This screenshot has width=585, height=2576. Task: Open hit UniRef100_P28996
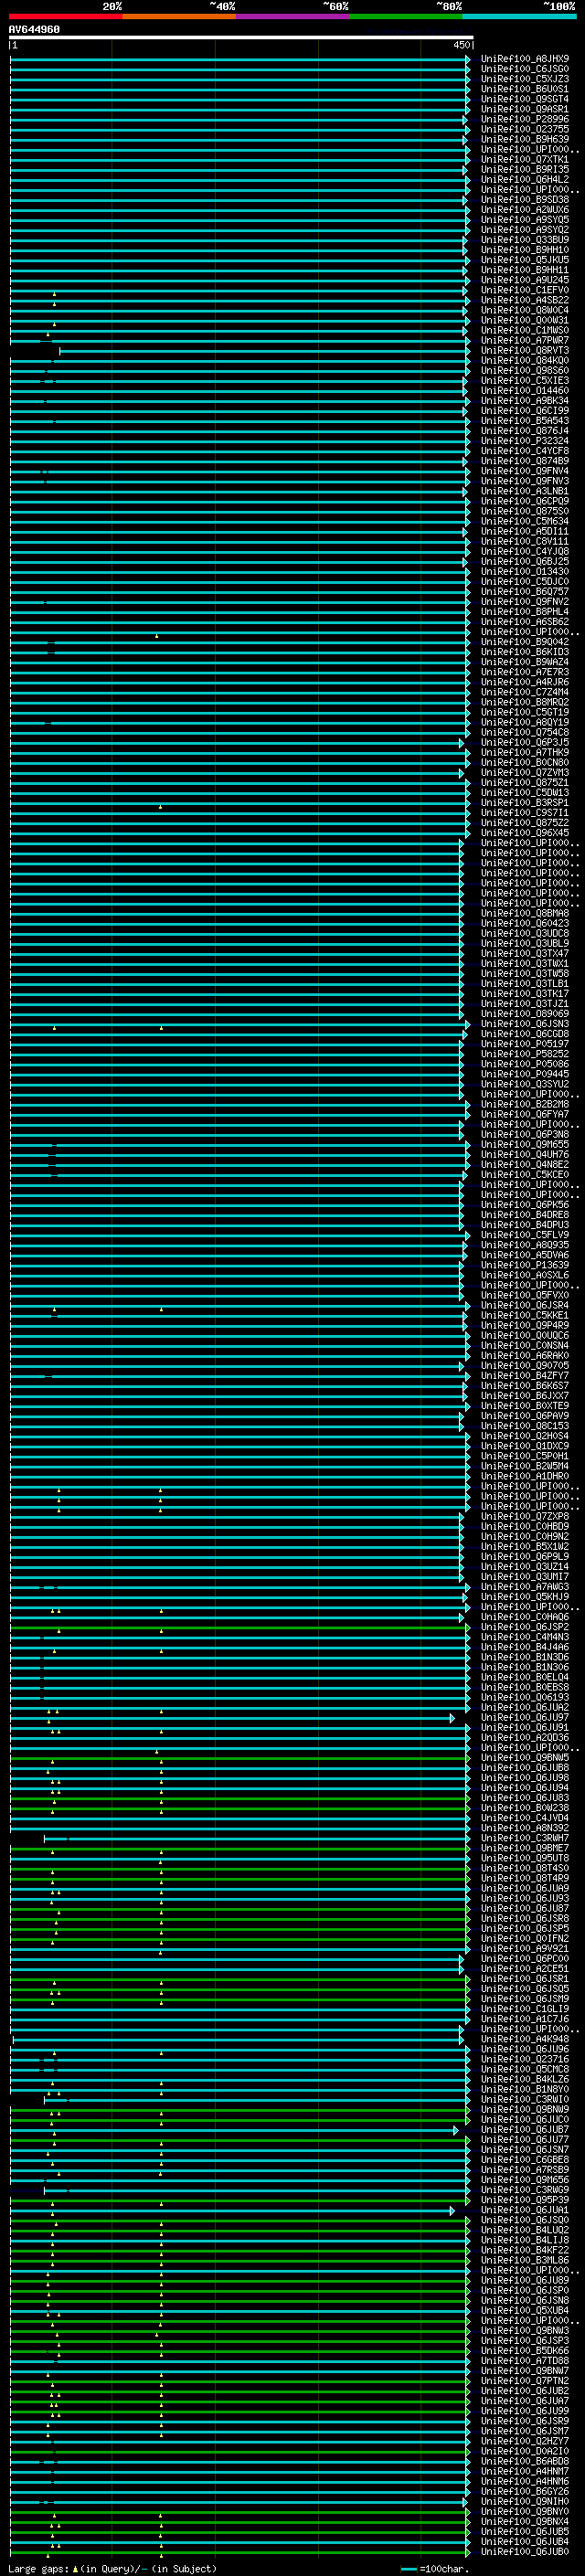pyautogui.click(x=525, y=119)
